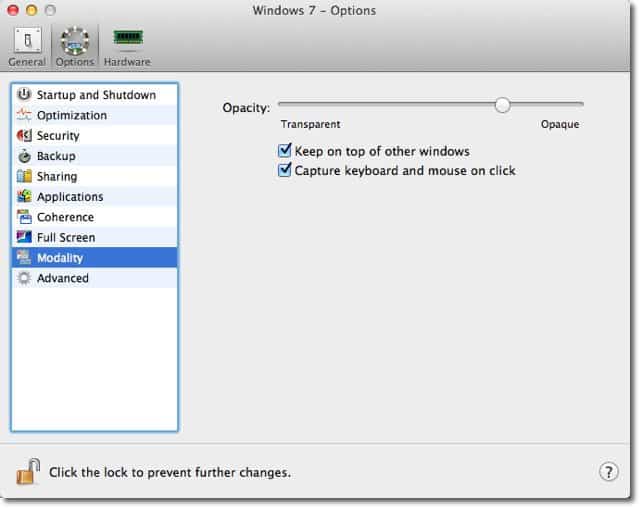Open help with the question mark button

point(609,472)
